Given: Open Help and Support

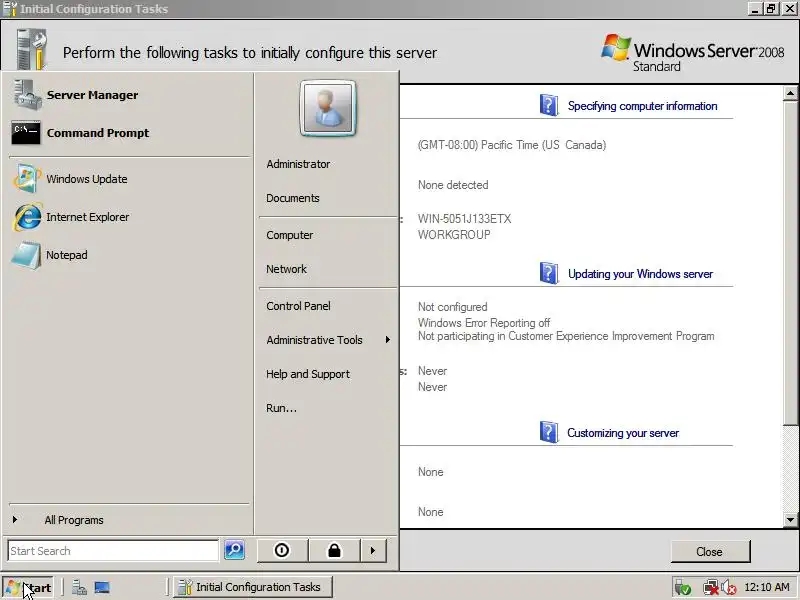Looking at the screenshot, I should click(x=308, y=374).
